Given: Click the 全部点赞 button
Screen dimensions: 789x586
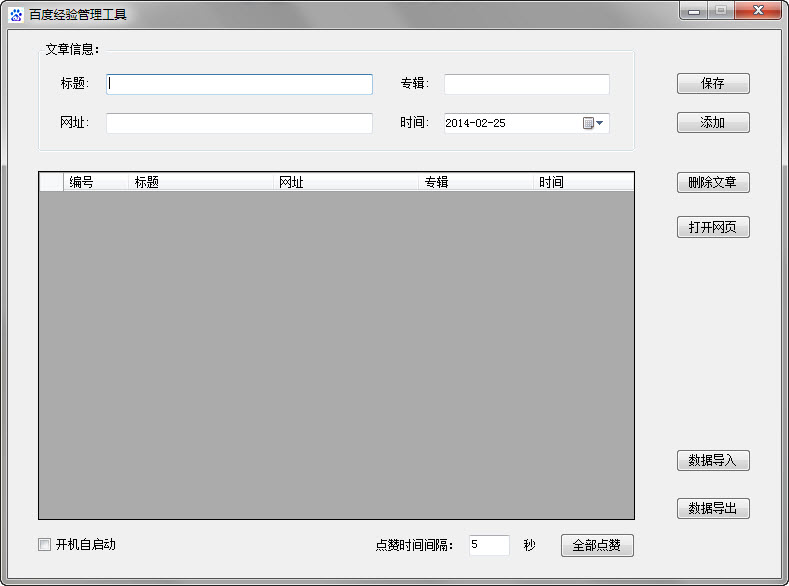Looking at the screenshot, I should pos(597,545).
